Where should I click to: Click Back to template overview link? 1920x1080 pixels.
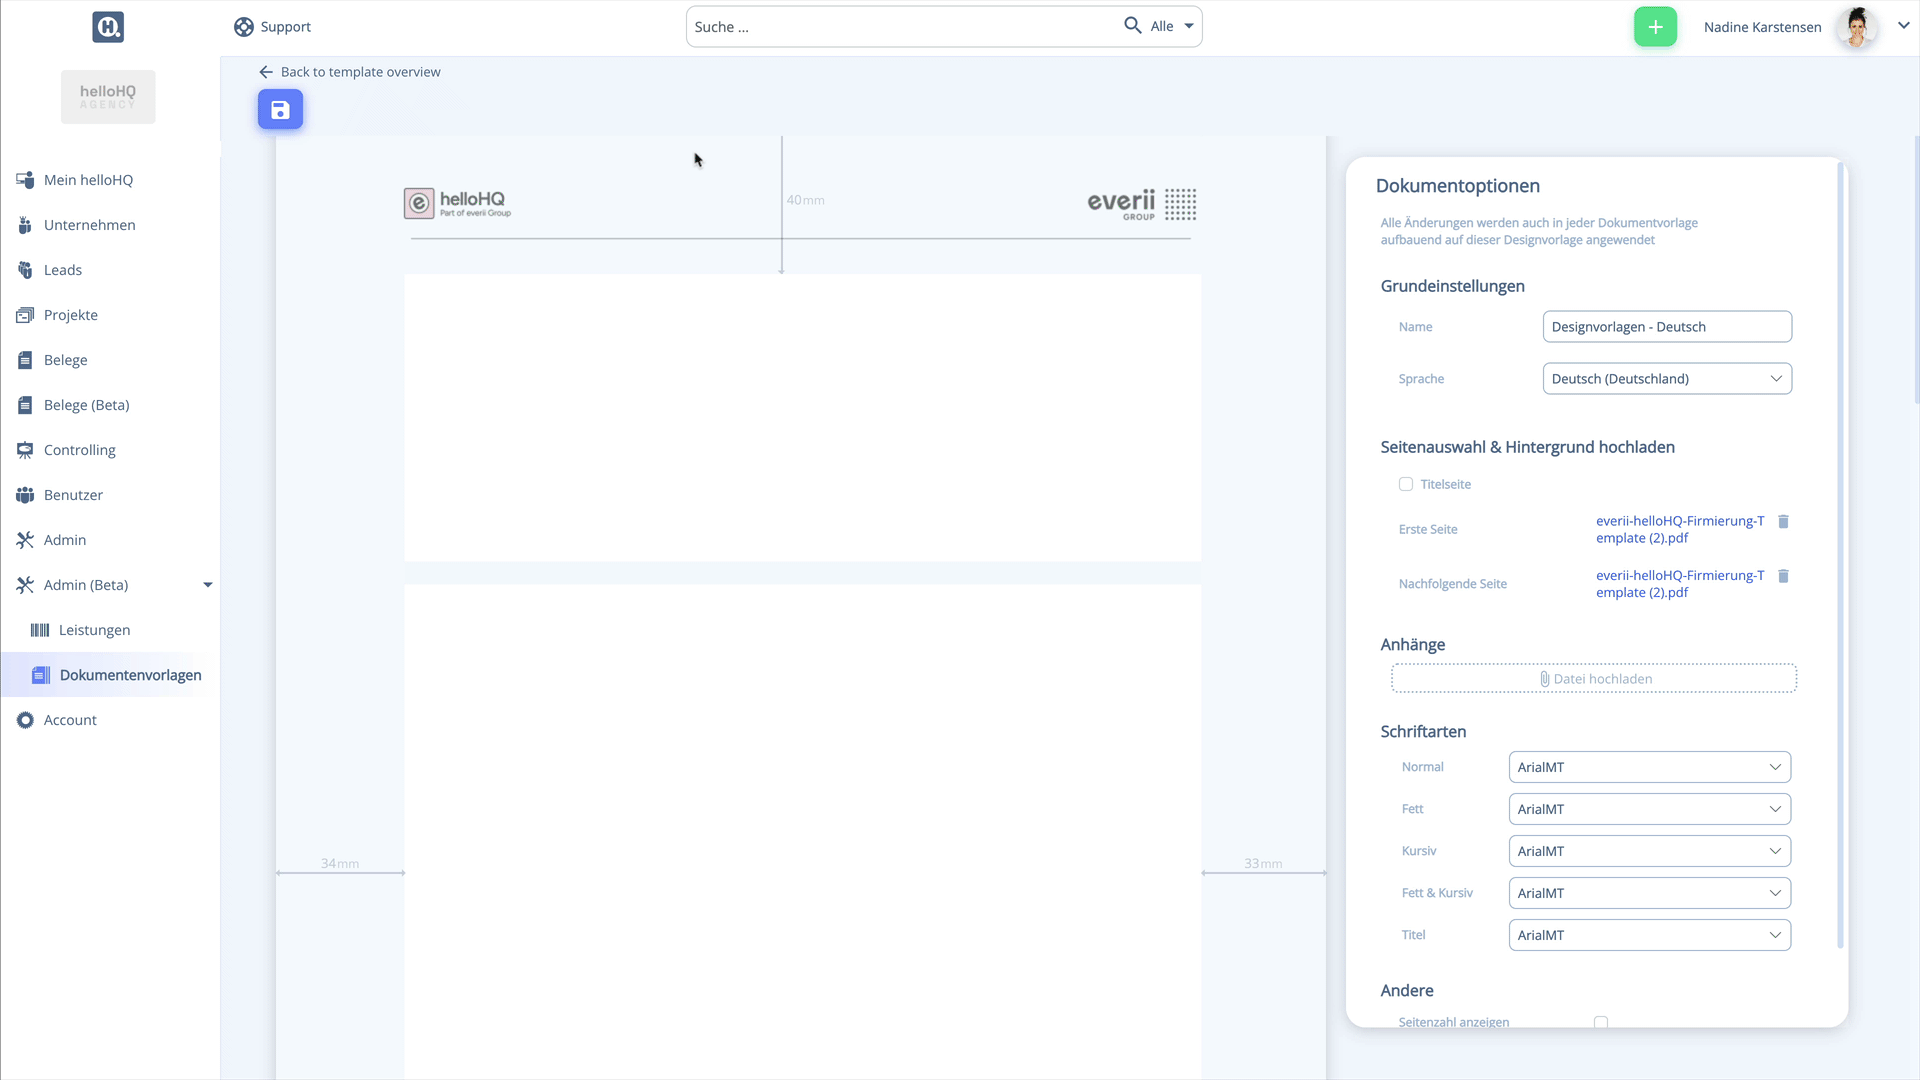[349, 71]
